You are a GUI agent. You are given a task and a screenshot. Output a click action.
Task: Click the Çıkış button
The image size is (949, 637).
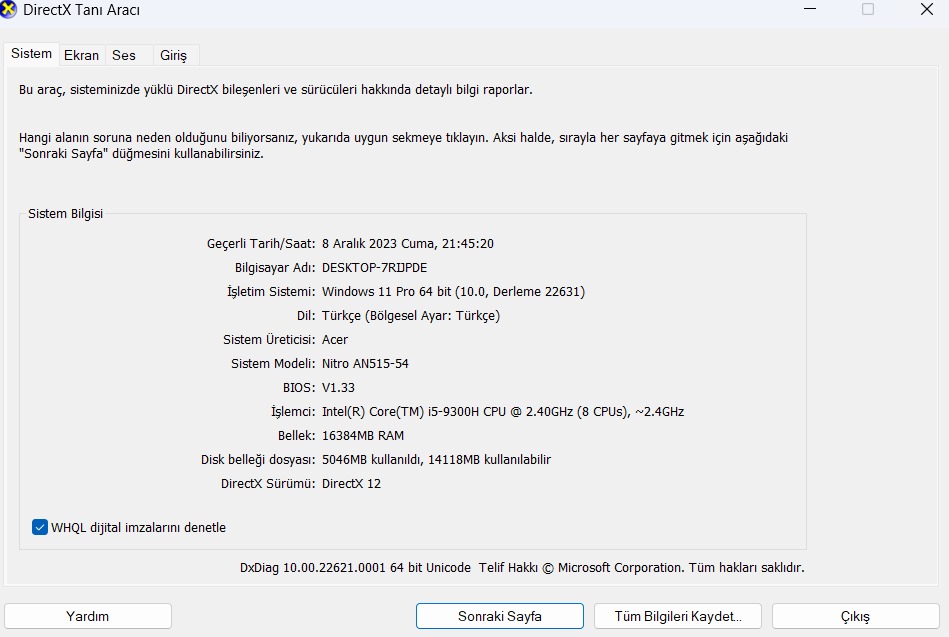tap(855, 616)
